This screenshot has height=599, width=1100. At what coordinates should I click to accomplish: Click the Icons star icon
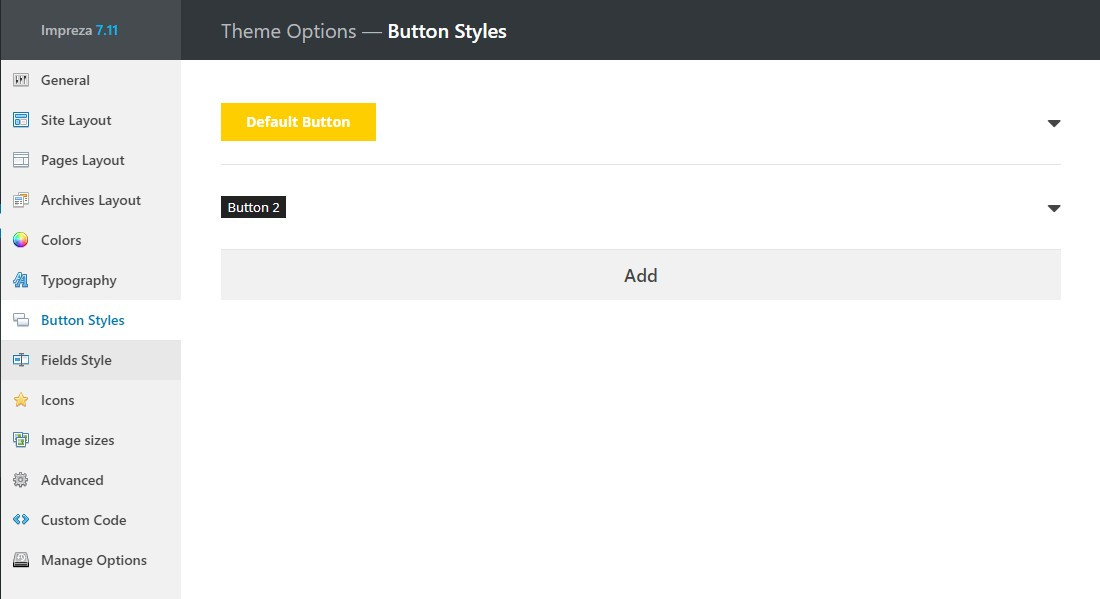tap(21, 400)
